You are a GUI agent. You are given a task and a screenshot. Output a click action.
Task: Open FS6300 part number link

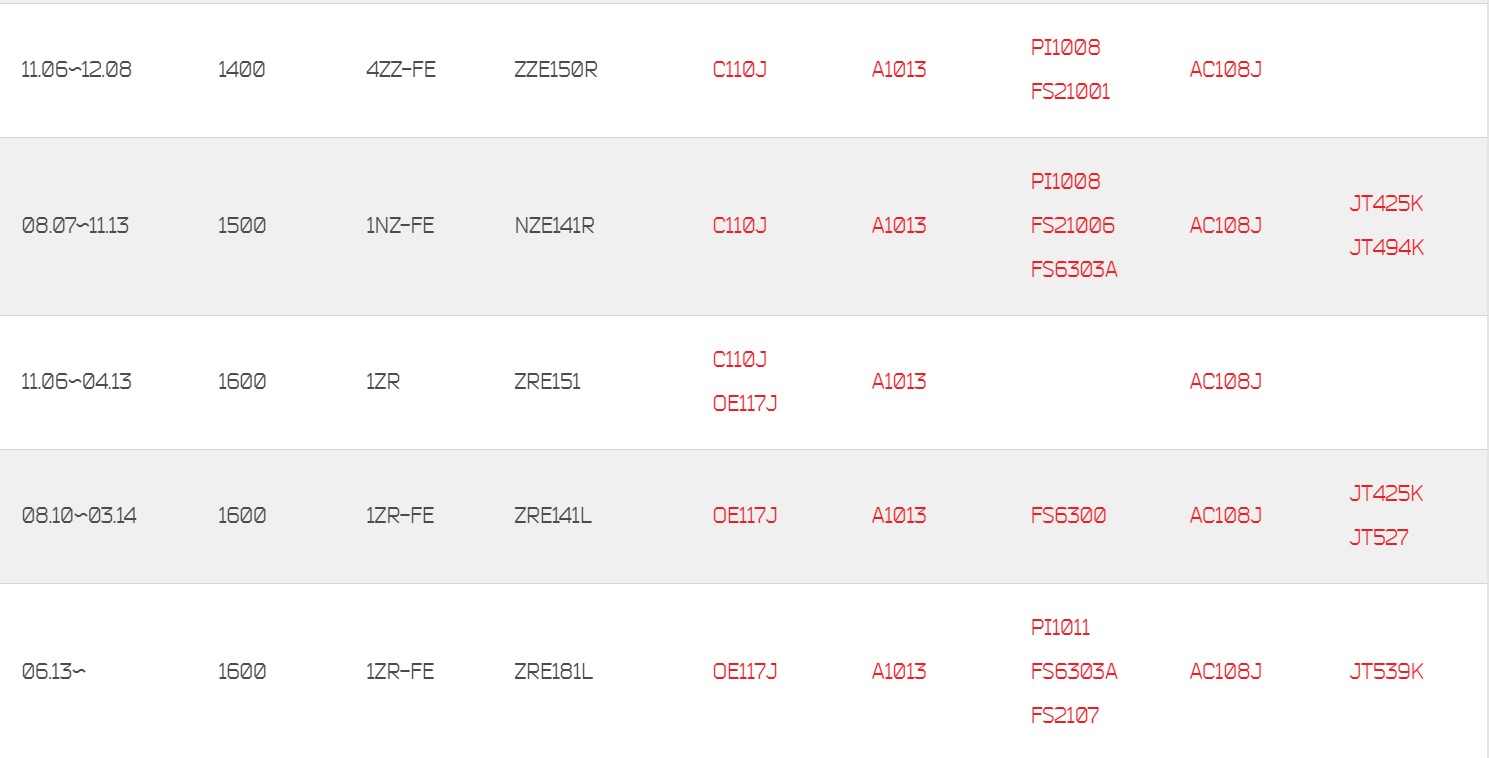(x=1068, y=516)
